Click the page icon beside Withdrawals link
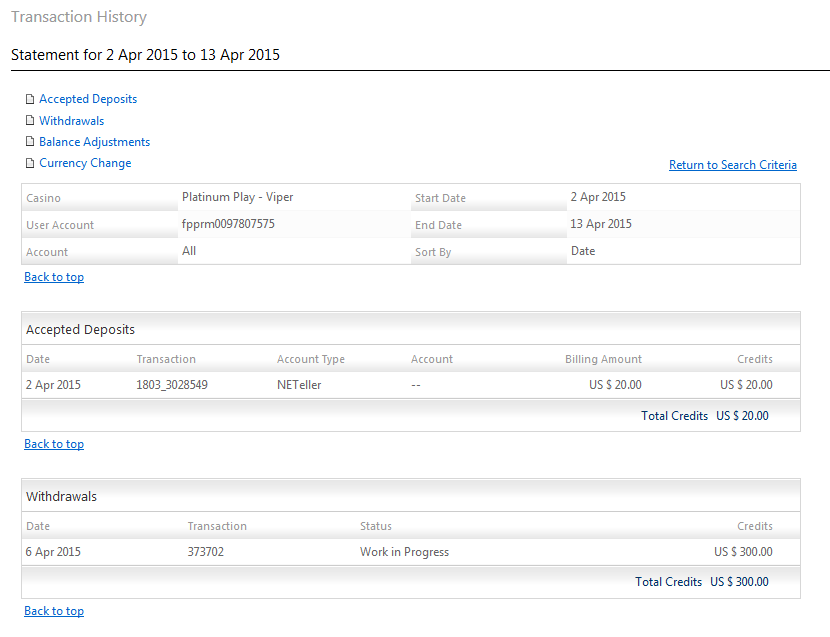 (x=30, y=121)
